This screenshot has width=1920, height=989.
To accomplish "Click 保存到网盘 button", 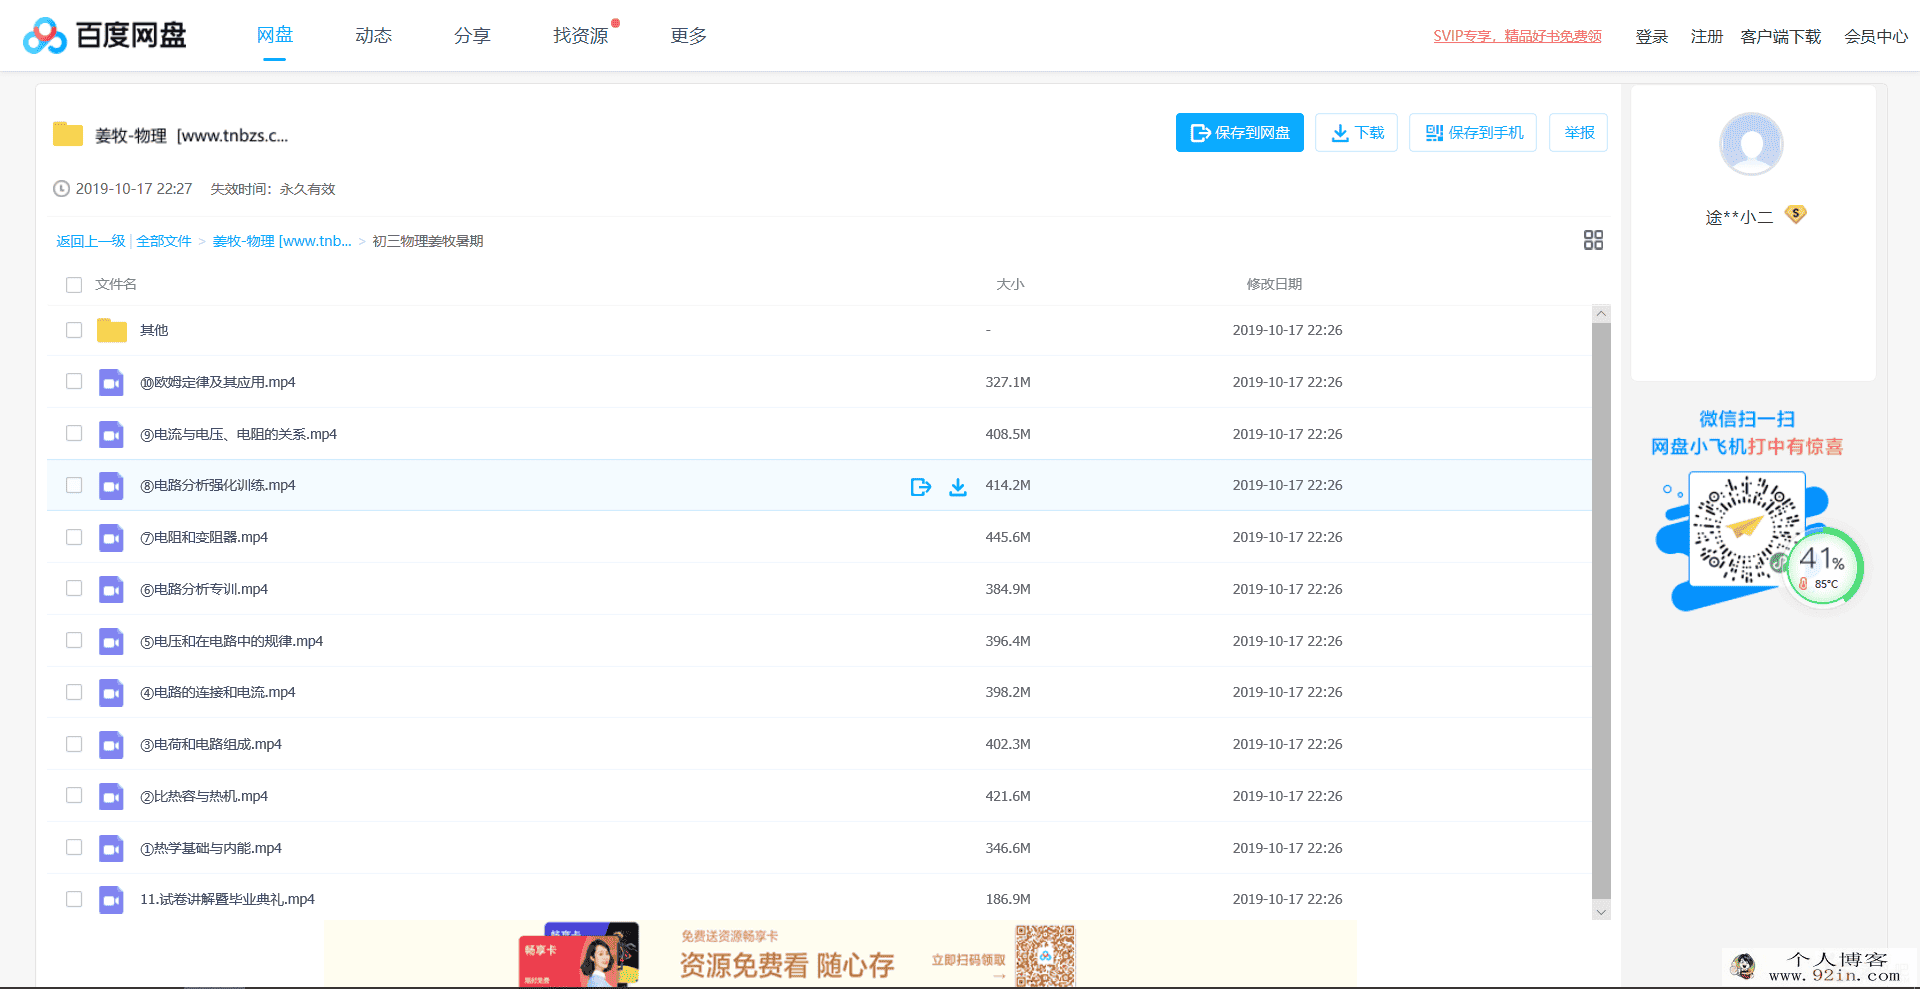I will tap(1240, 133).
